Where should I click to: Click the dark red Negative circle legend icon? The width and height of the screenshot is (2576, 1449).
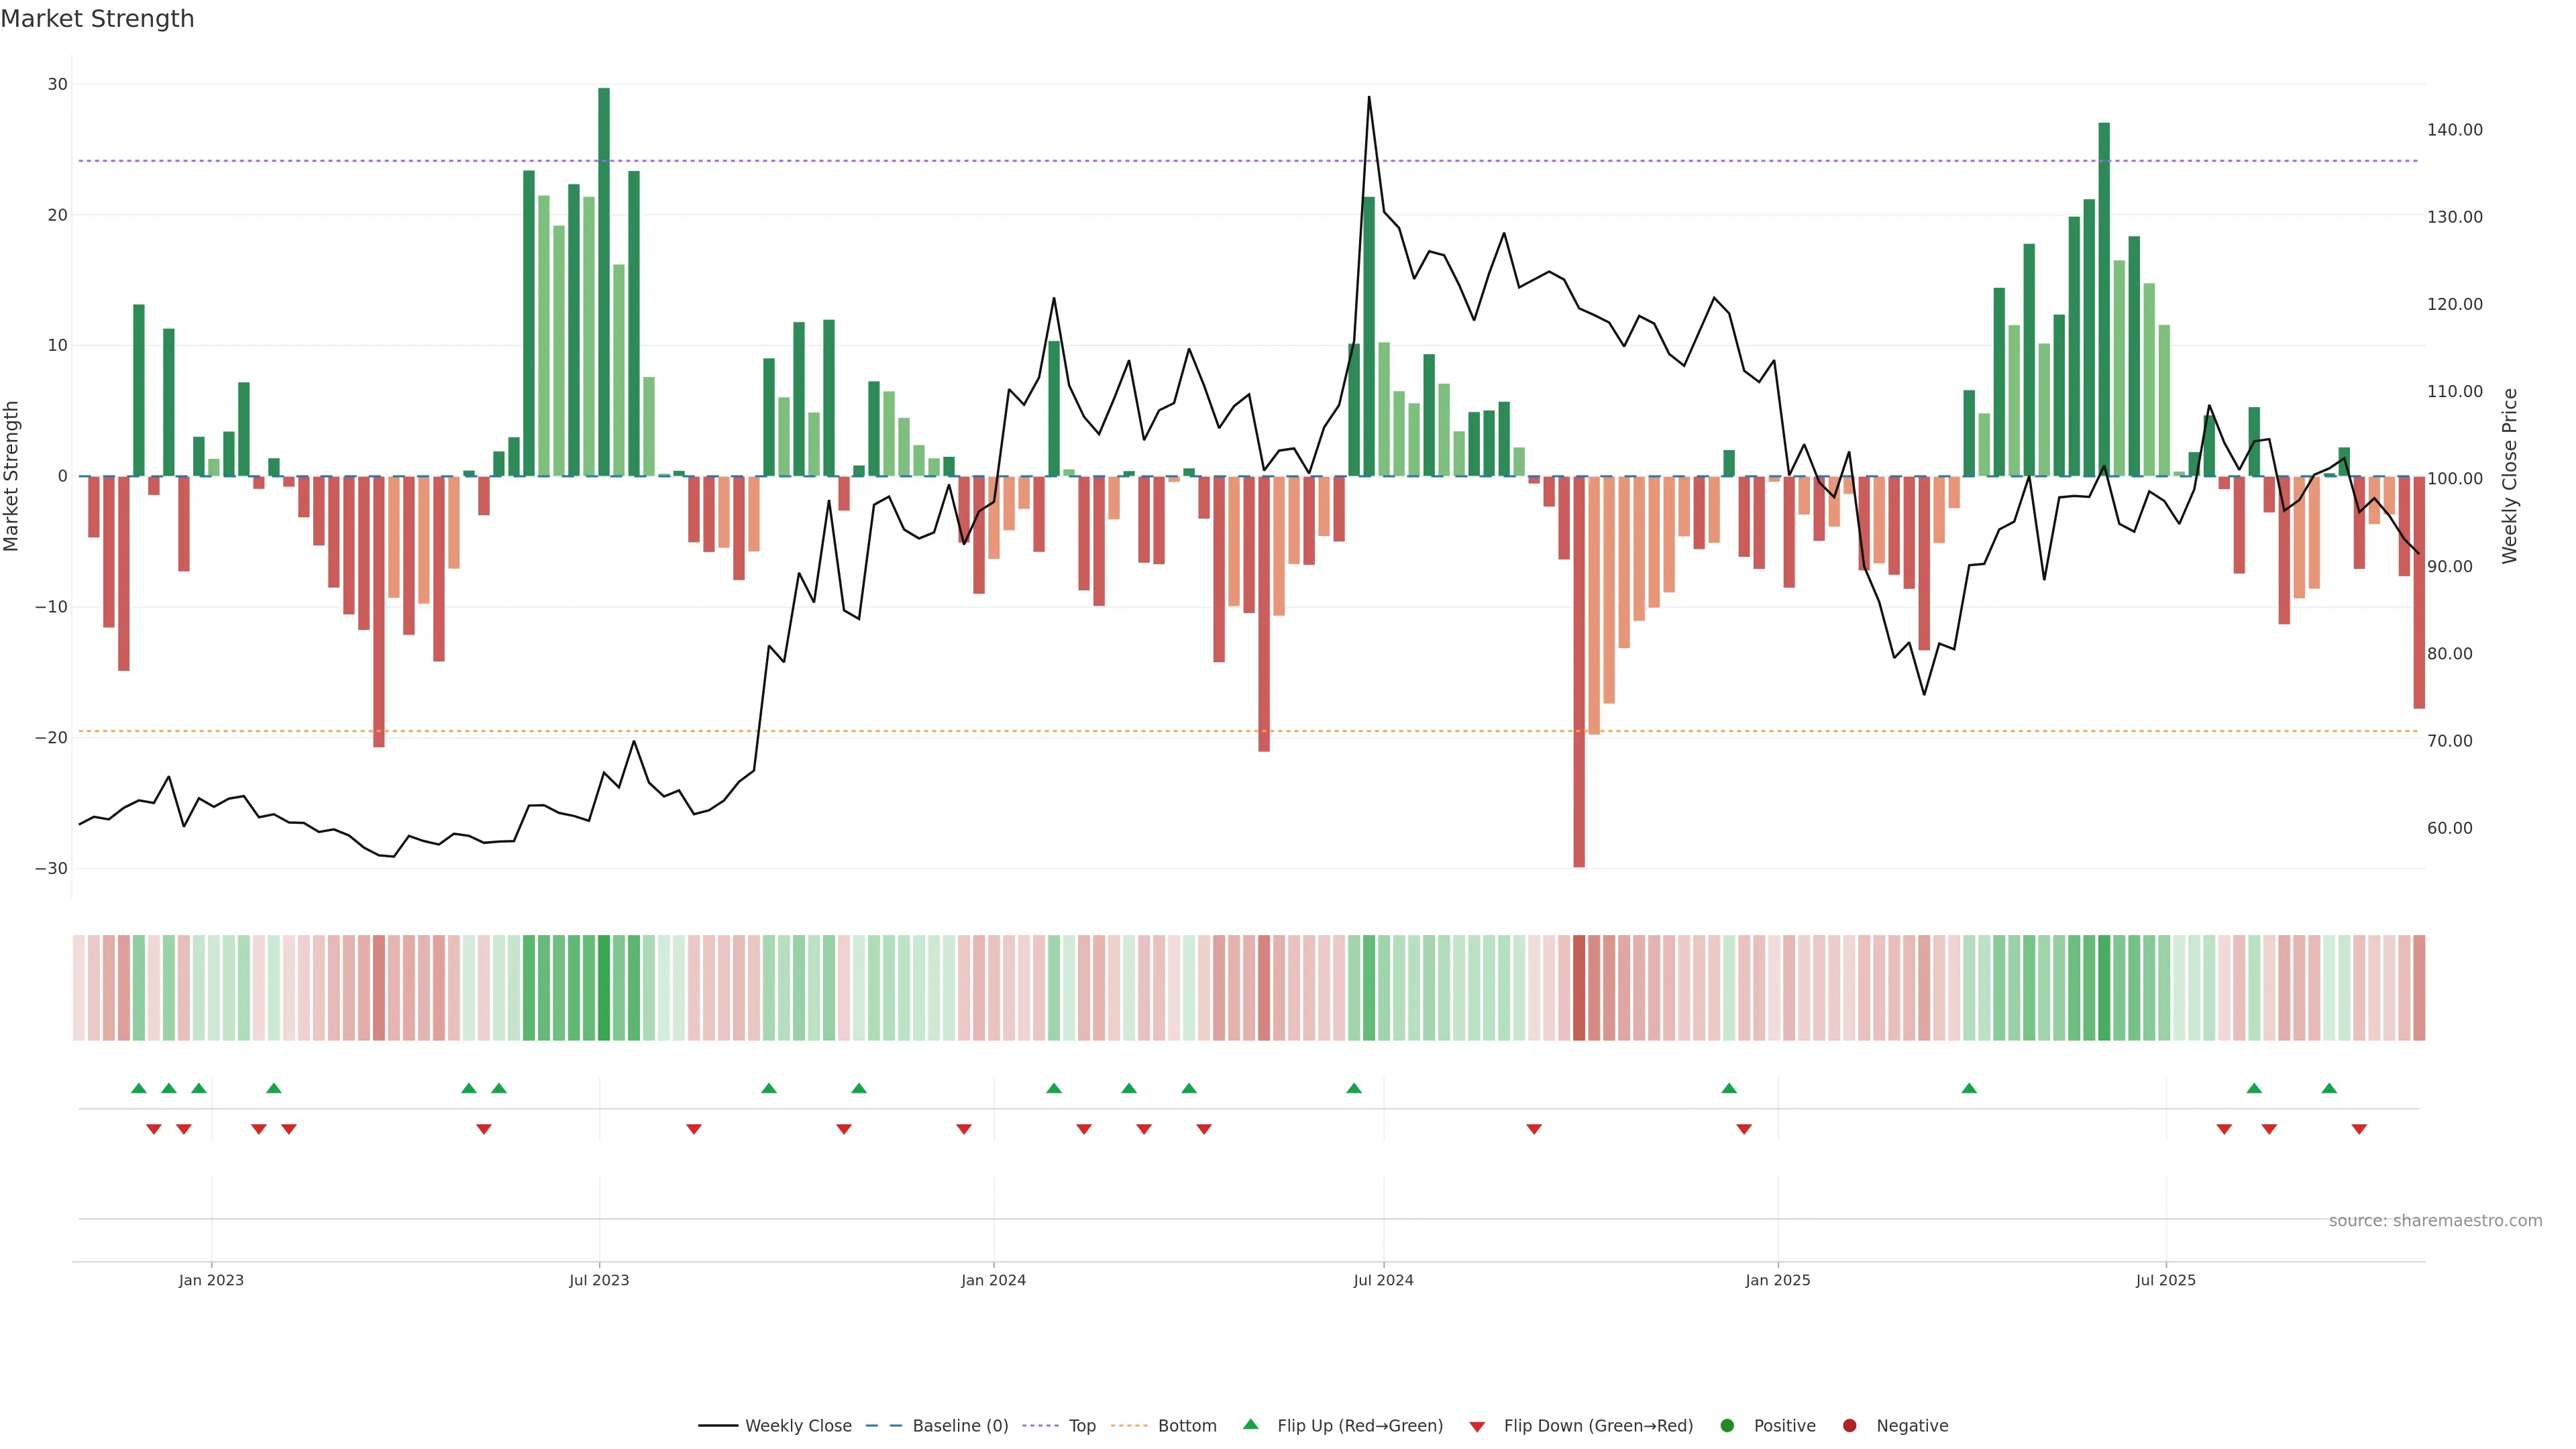coord(1849,1426)
